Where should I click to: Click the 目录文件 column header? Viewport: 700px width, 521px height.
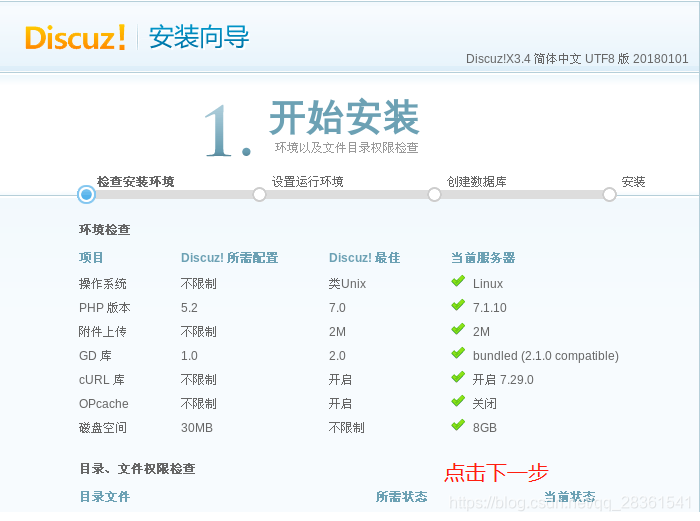(105, 496)
